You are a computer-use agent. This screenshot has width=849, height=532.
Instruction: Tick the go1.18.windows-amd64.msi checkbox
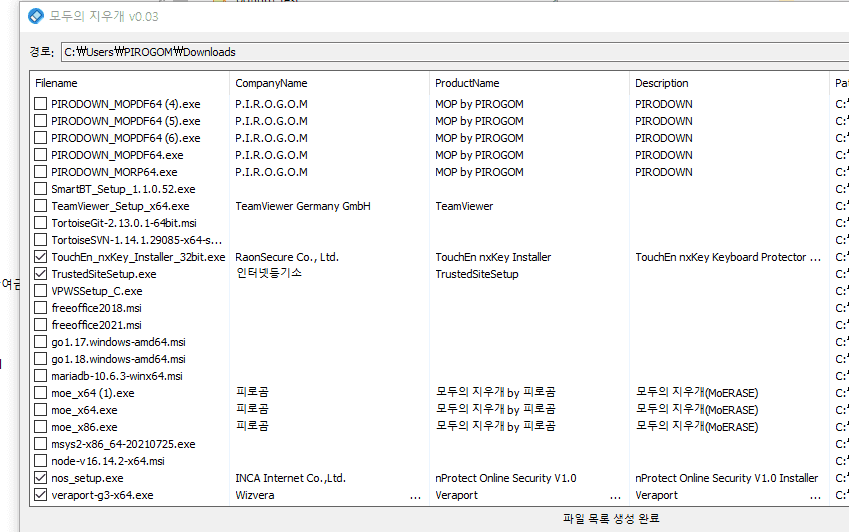pos(41,358)
